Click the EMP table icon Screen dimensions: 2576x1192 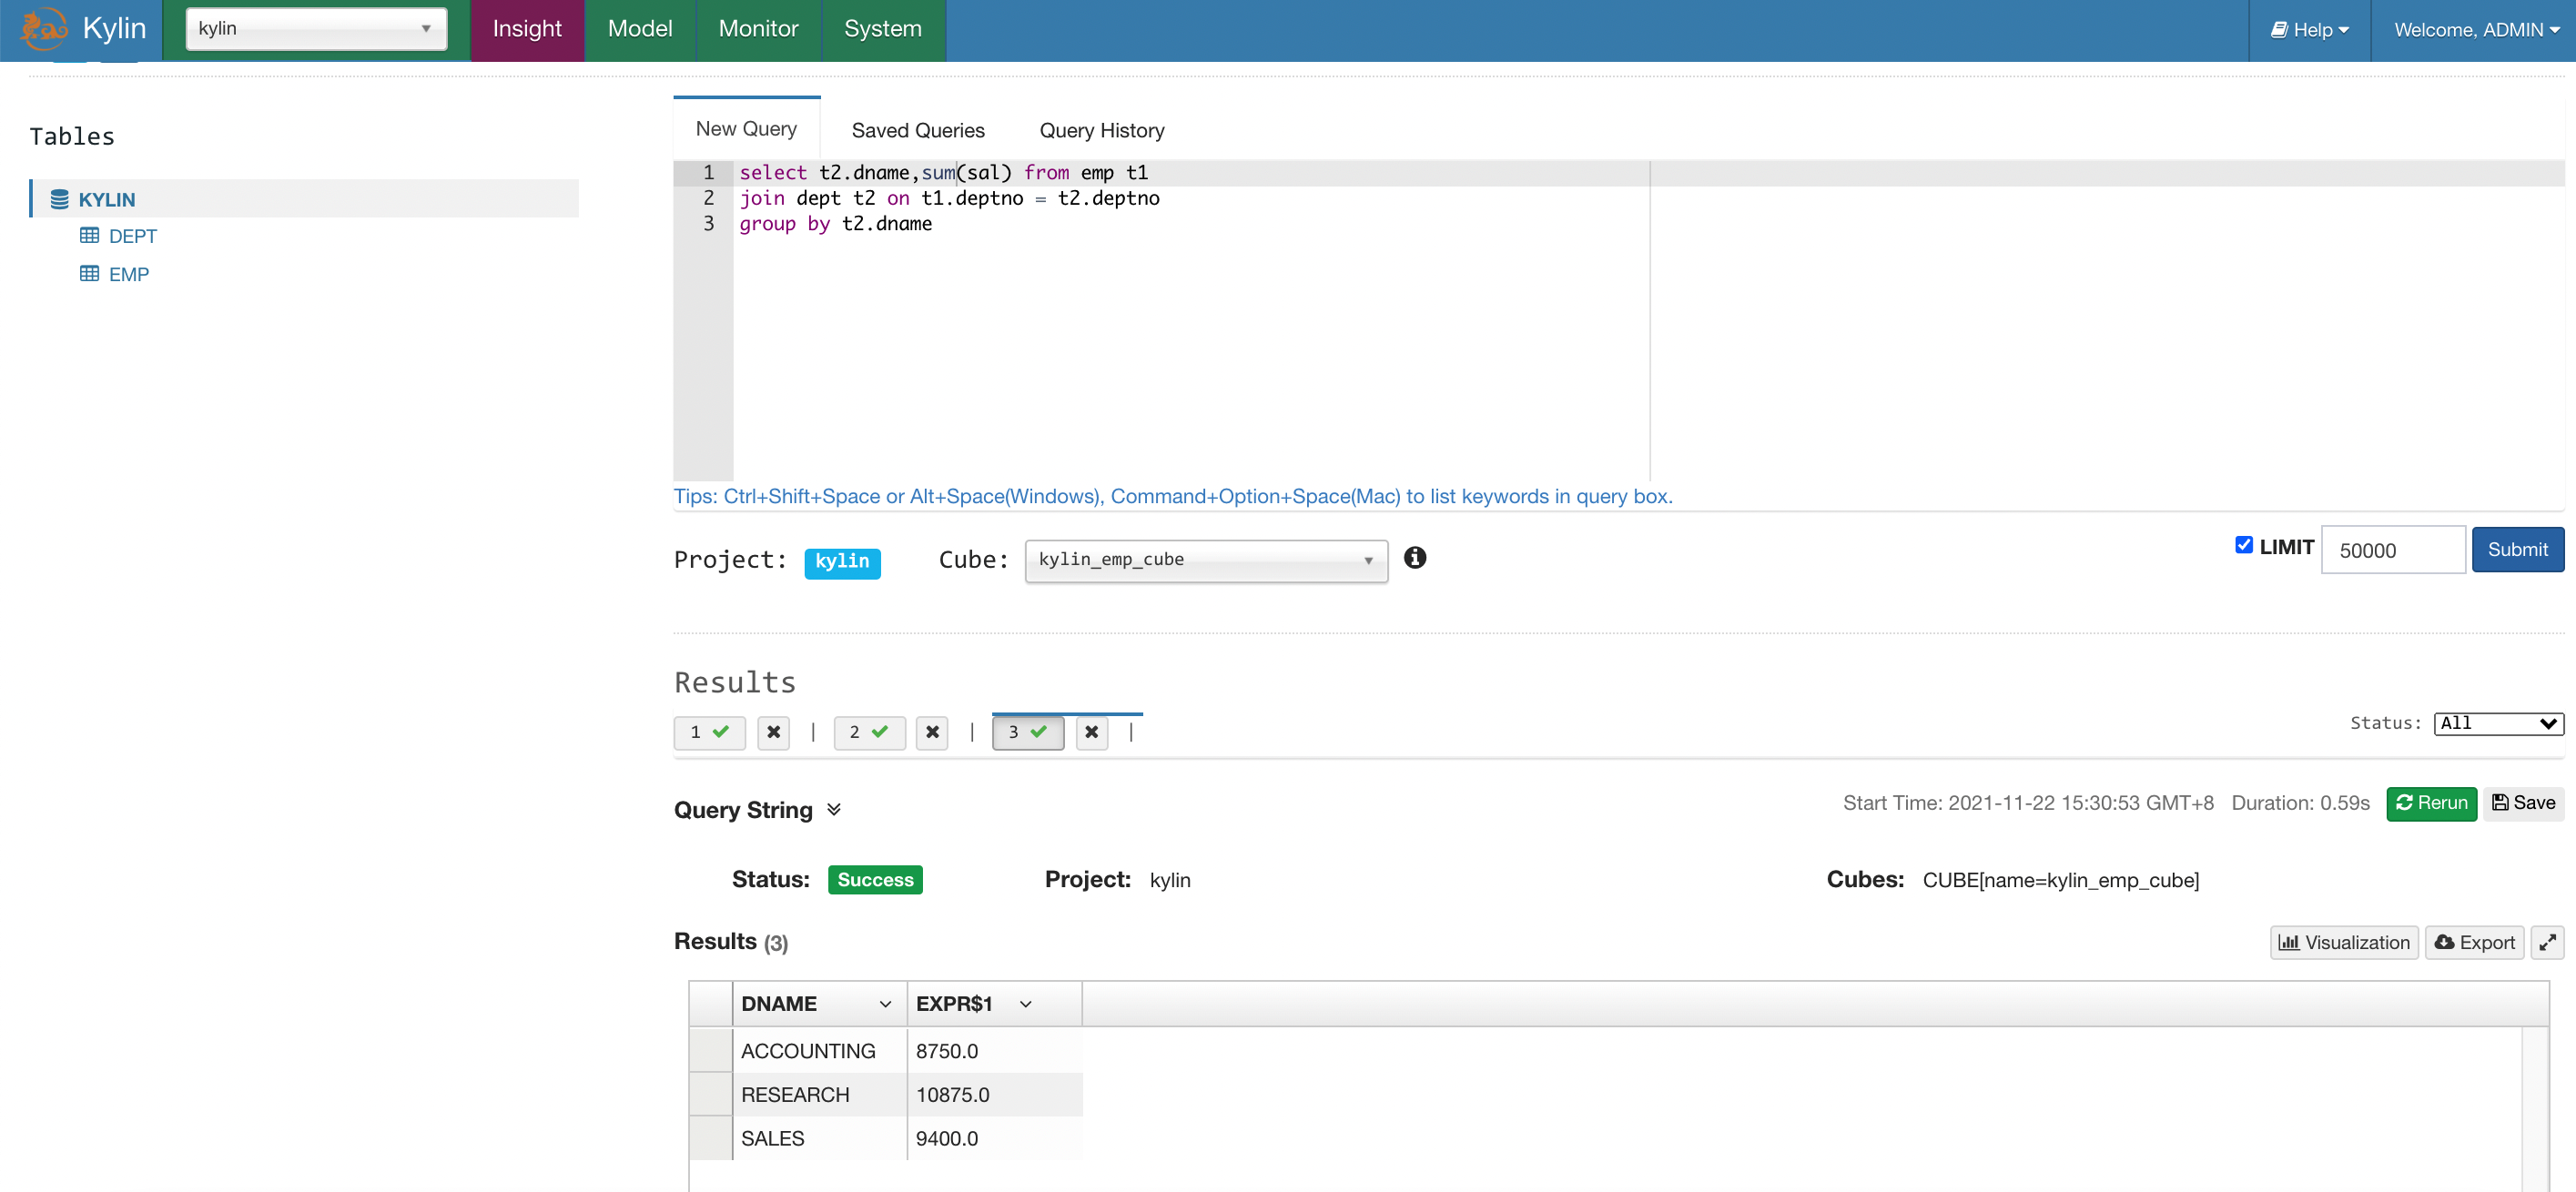coord(89,274)
